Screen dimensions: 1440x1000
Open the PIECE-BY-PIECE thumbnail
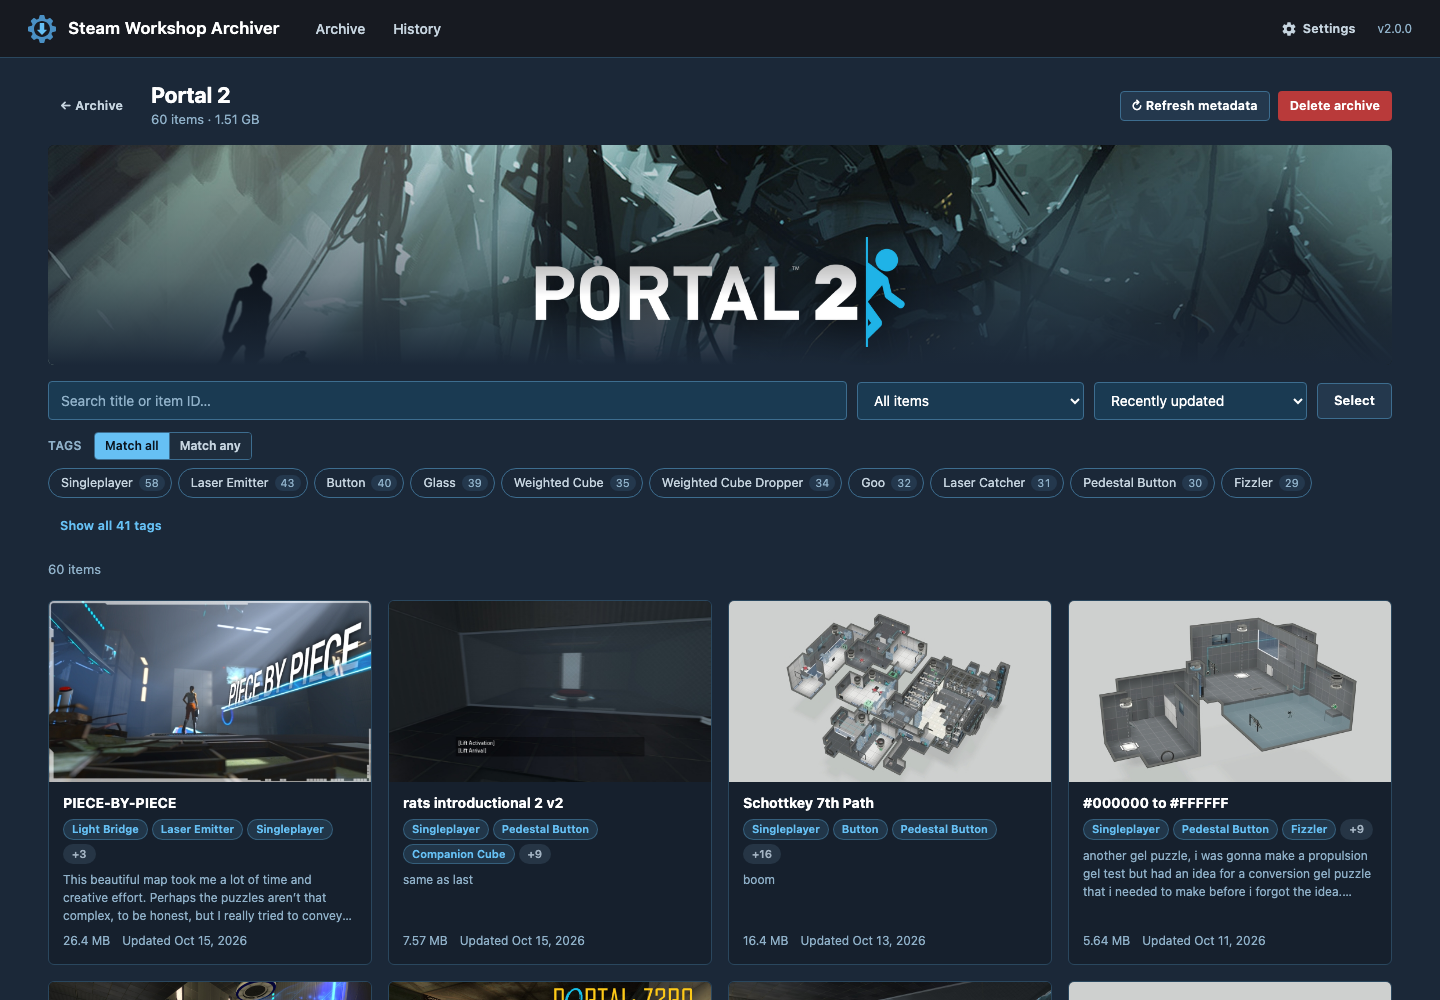pyautogui.click(x=210, y=691)
